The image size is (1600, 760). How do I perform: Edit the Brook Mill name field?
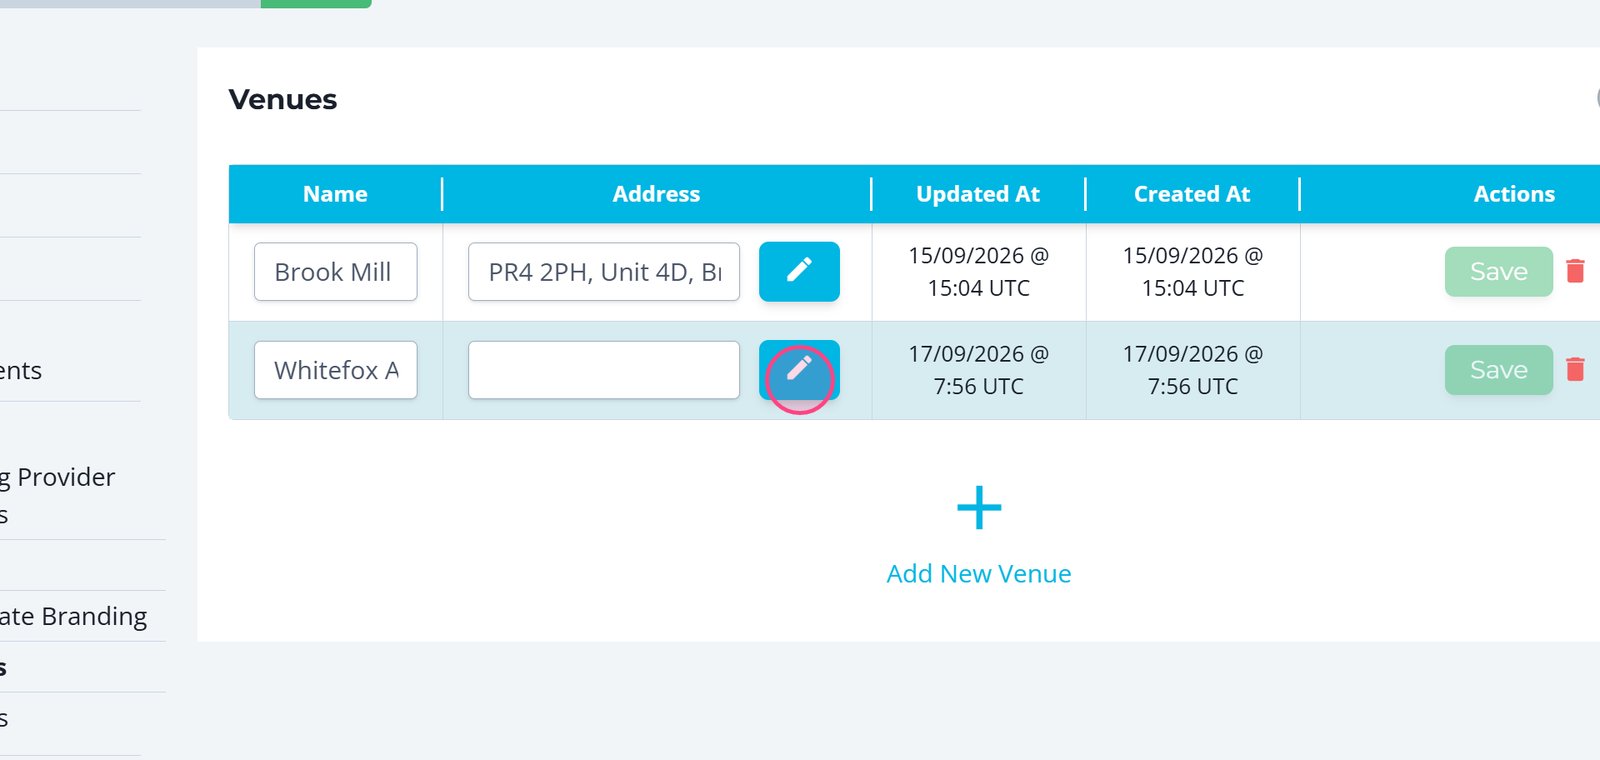336,272
